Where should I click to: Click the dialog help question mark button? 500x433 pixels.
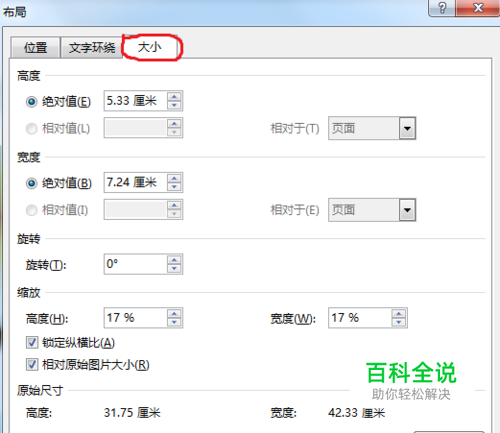(x=442, y=8)
